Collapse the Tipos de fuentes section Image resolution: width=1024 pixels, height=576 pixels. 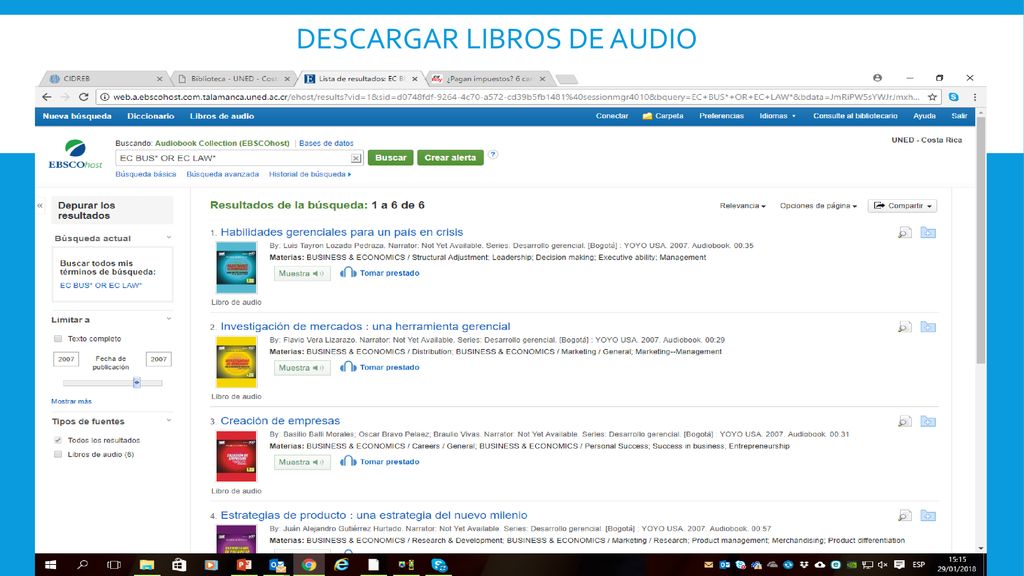[x=168, y=421]
